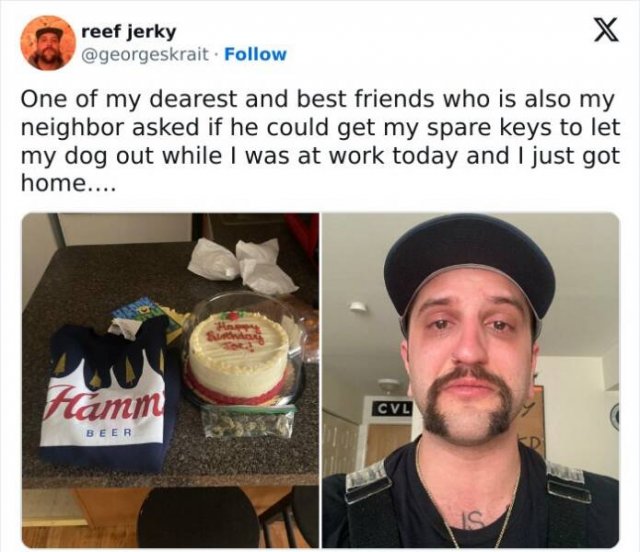
Task: Click the CVL sign in selfie
Action: tap(392, 408)
